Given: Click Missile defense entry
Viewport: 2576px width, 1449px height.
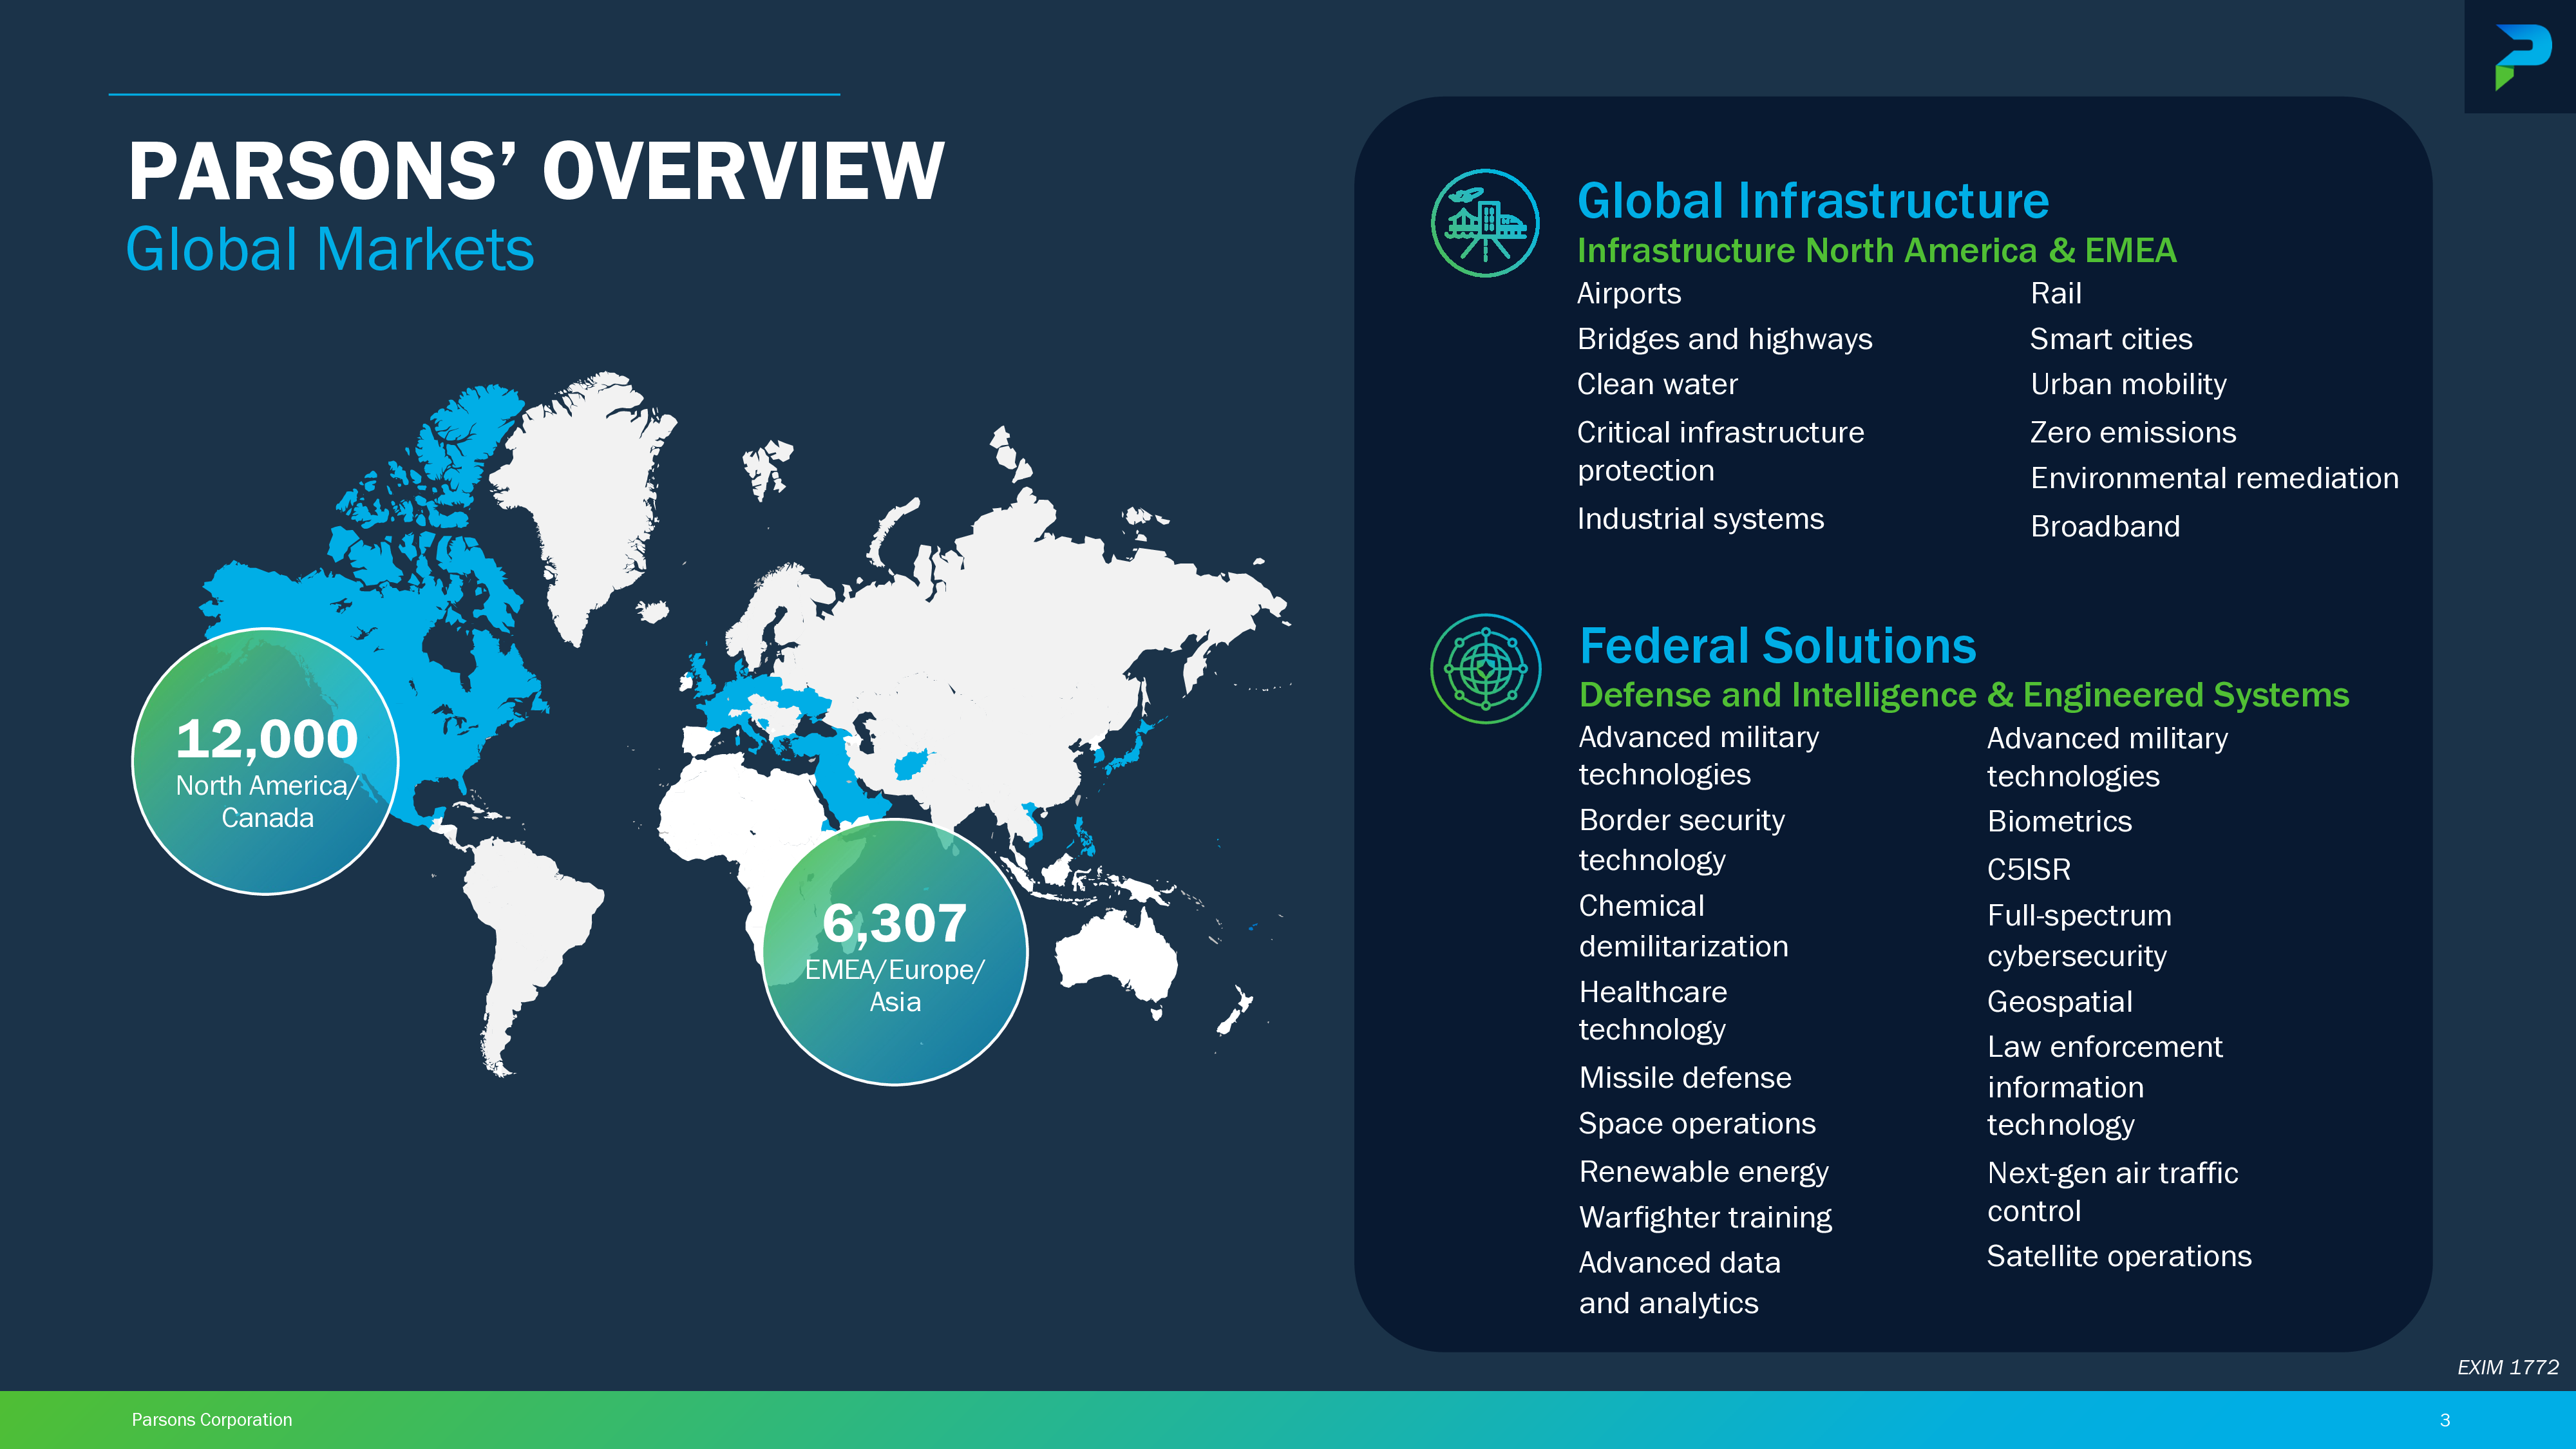Looking at the screenshot, I should (x=1685, y=1078).
